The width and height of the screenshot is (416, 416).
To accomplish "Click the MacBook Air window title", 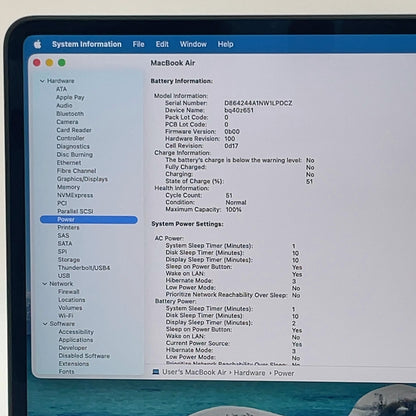I will point(173,63).
